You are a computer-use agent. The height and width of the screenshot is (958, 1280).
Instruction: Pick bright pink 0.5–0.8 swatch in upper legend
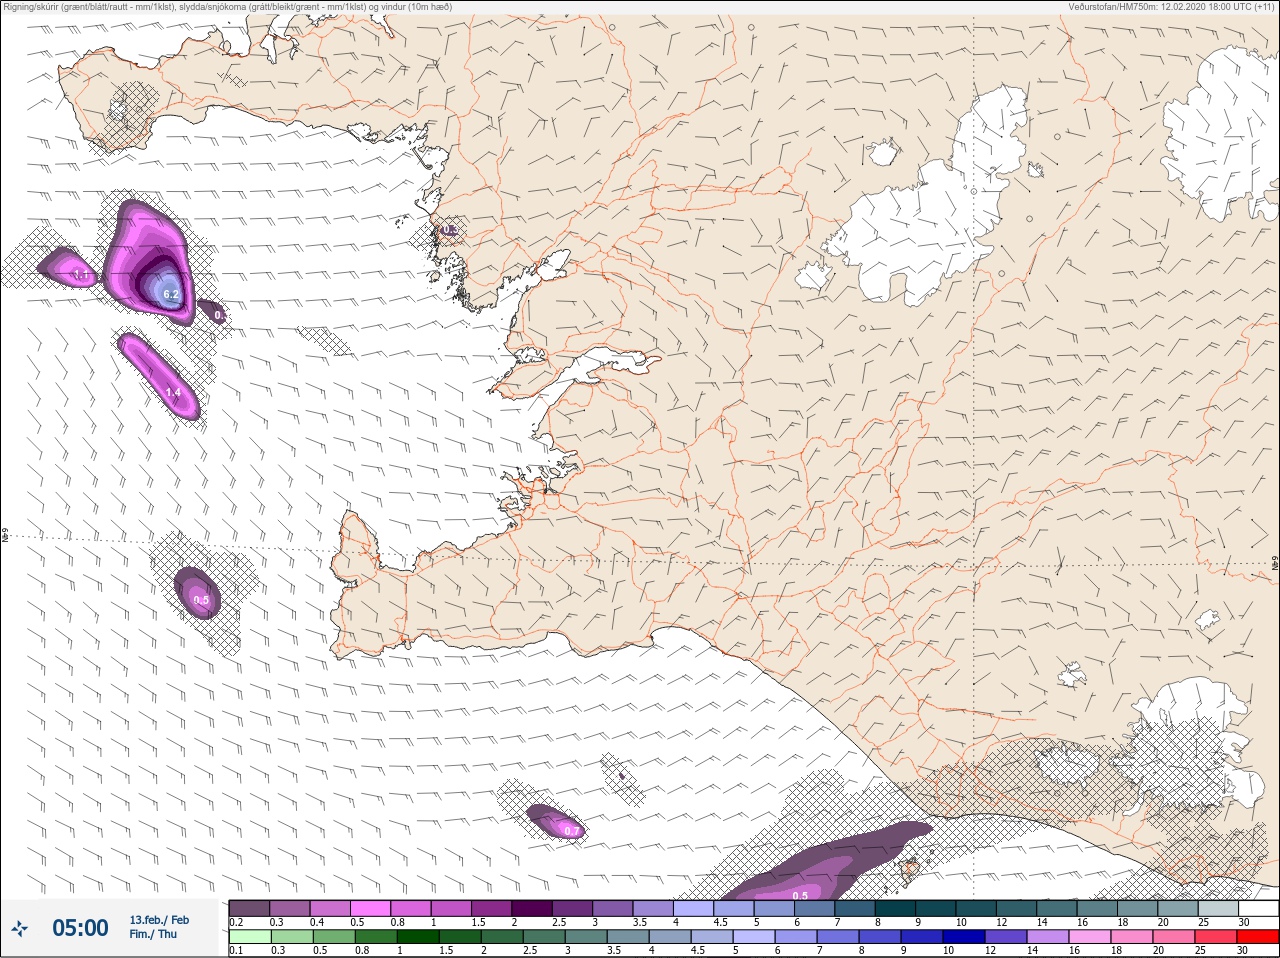tap(371, 908)
